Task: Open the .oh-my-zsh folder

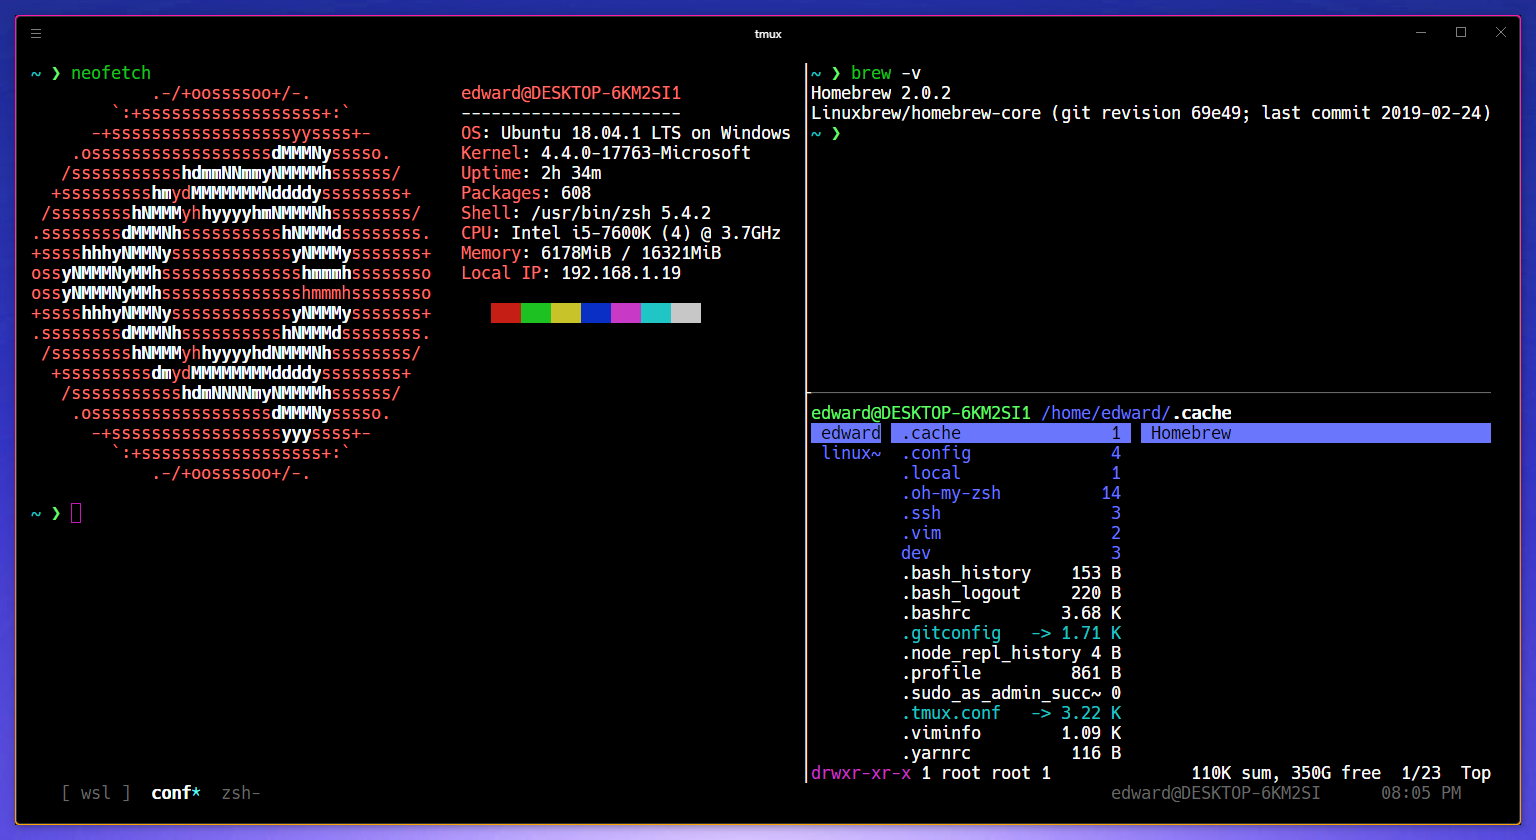Action: (x=951, y=493)
